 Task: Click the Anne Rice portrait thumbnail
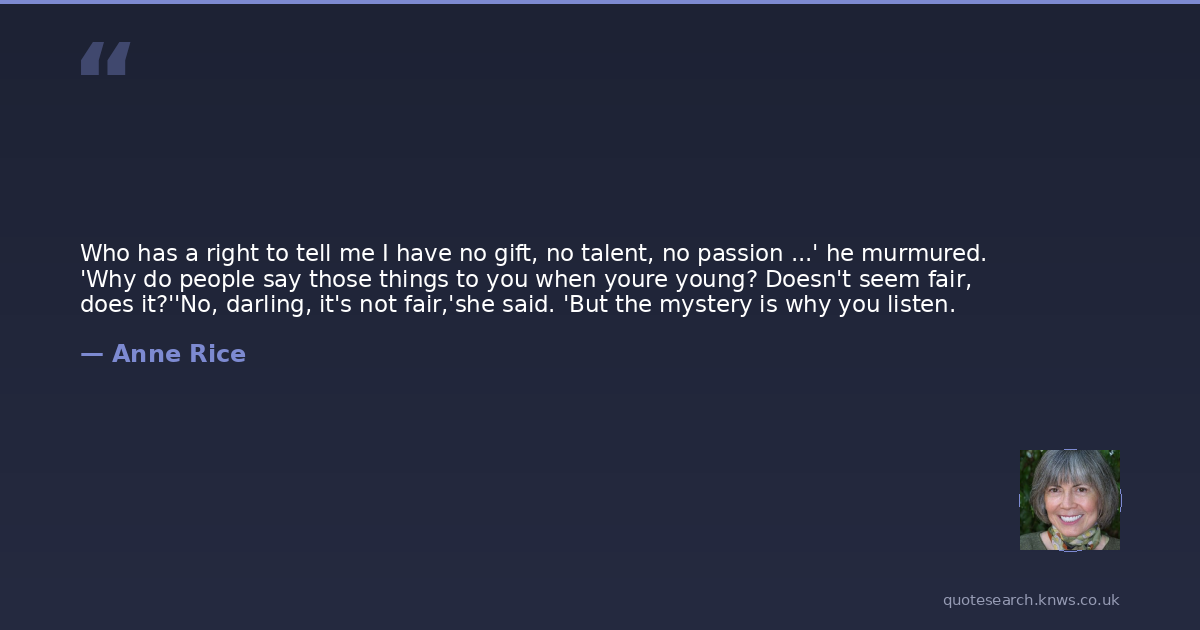point(1069,500)
